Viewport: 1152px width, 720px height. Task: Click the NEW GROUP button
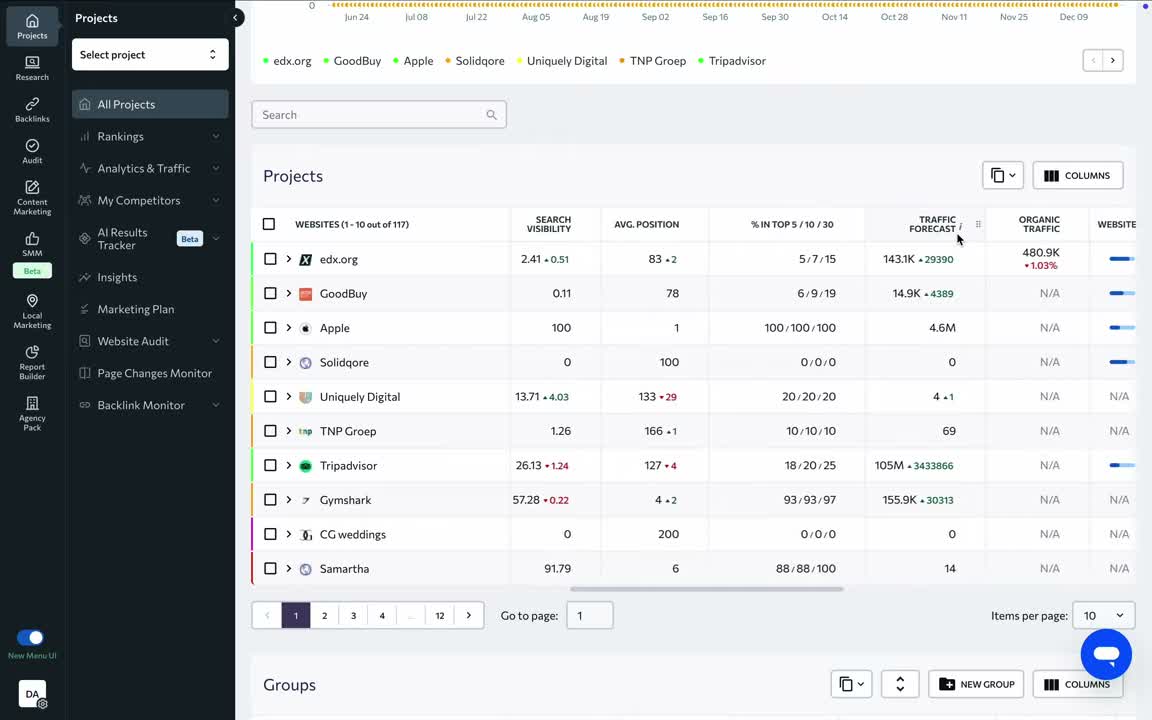pos(976,684)
